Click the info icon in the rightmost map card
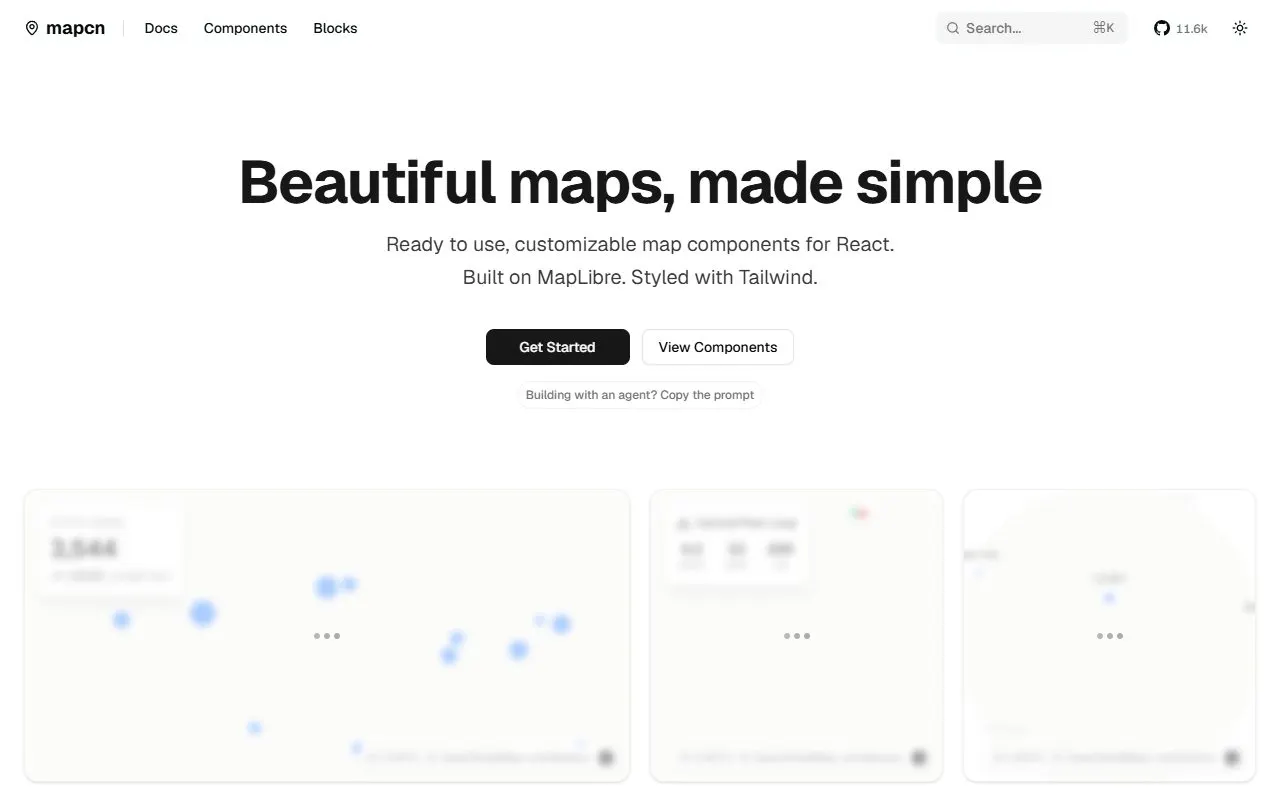Viewport: 1280px width, 800px height. (1232, 758)
